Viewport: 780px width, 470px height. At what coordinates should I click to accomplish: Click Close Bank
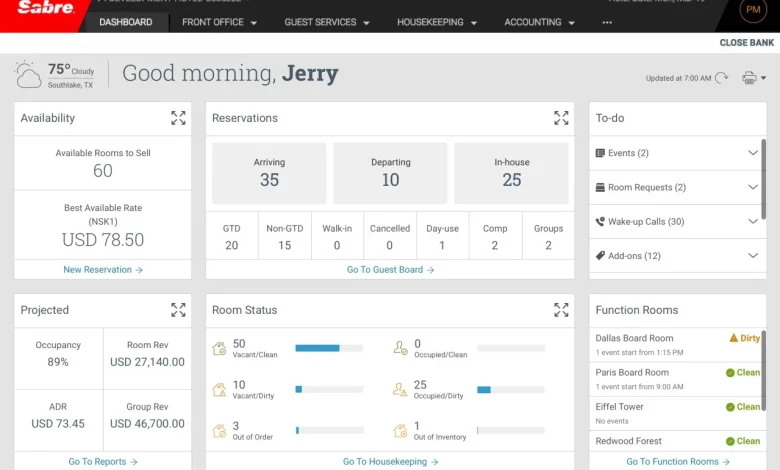pyautogui.click(x=747, y=43)
